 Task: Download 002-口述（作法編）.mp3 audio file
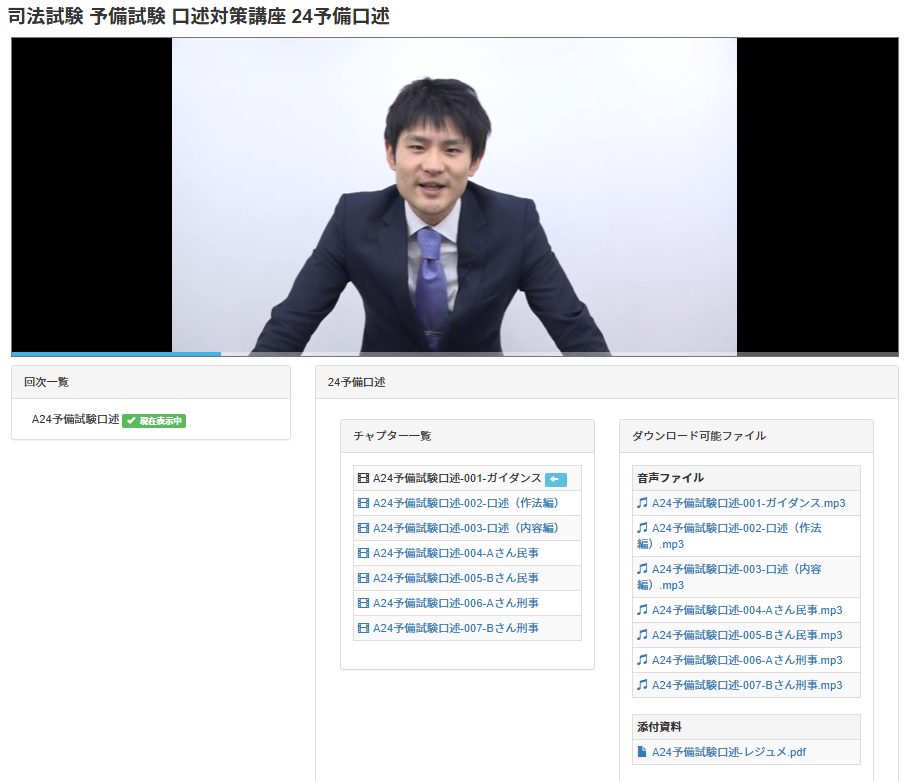[x=735, y=535]
